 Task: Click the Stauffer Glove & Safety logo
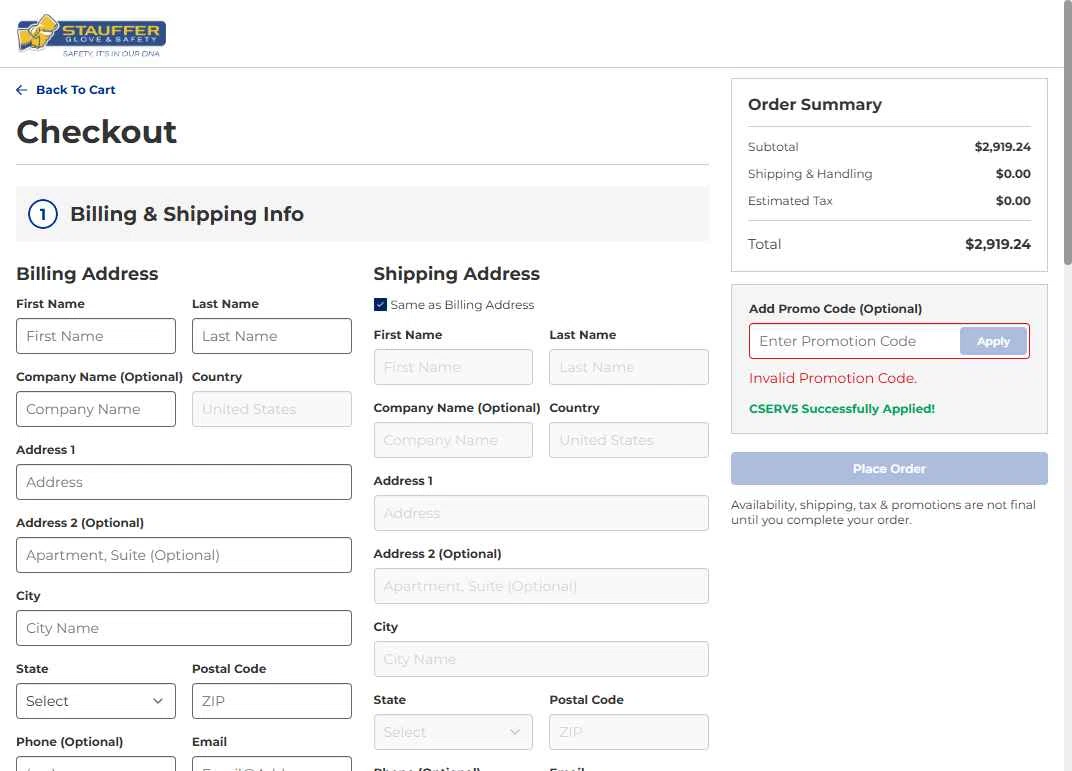coord(92,34)
